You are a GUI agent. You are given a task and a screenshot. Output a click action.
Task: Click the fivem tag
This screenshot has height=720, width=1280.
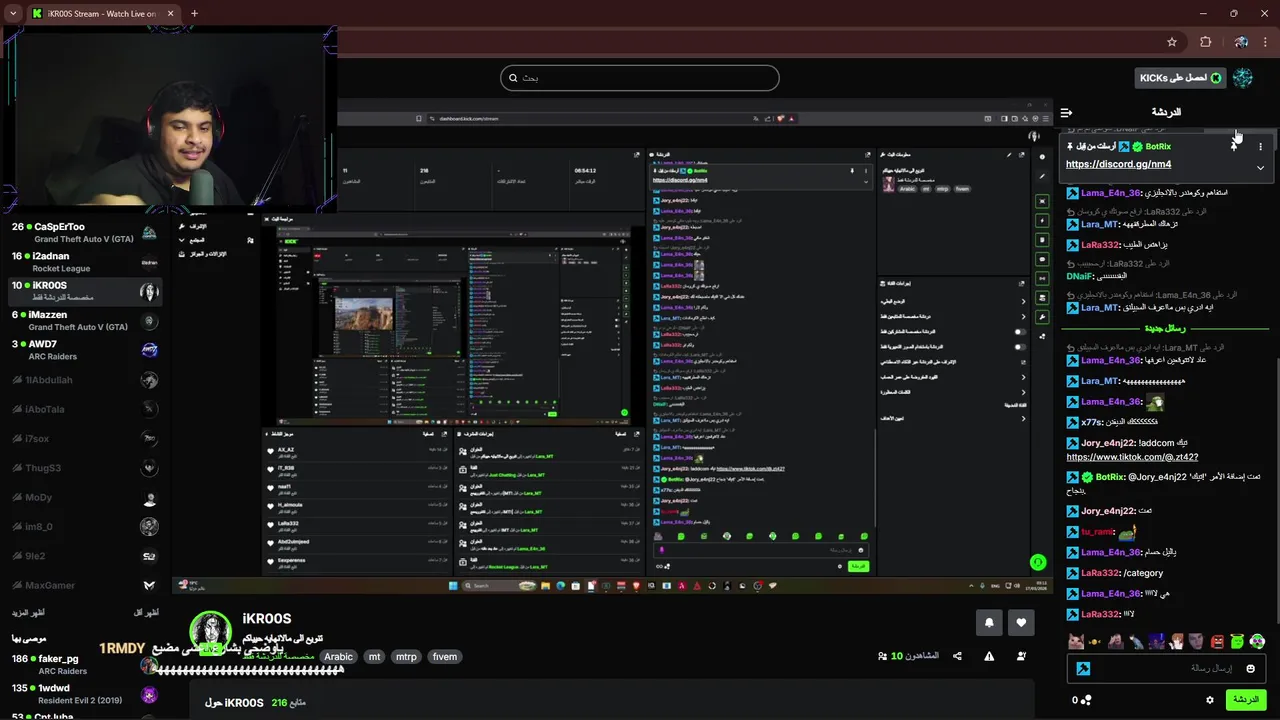(x=445, y=657)
